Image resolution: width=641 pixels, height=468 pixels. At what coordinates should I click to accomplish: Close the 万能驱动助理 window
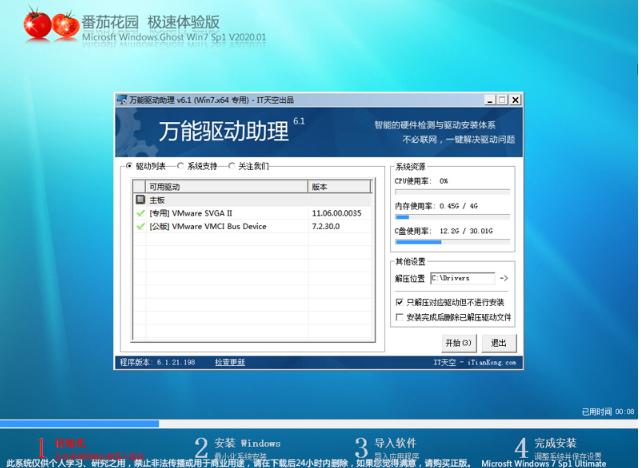click(515, 100)
